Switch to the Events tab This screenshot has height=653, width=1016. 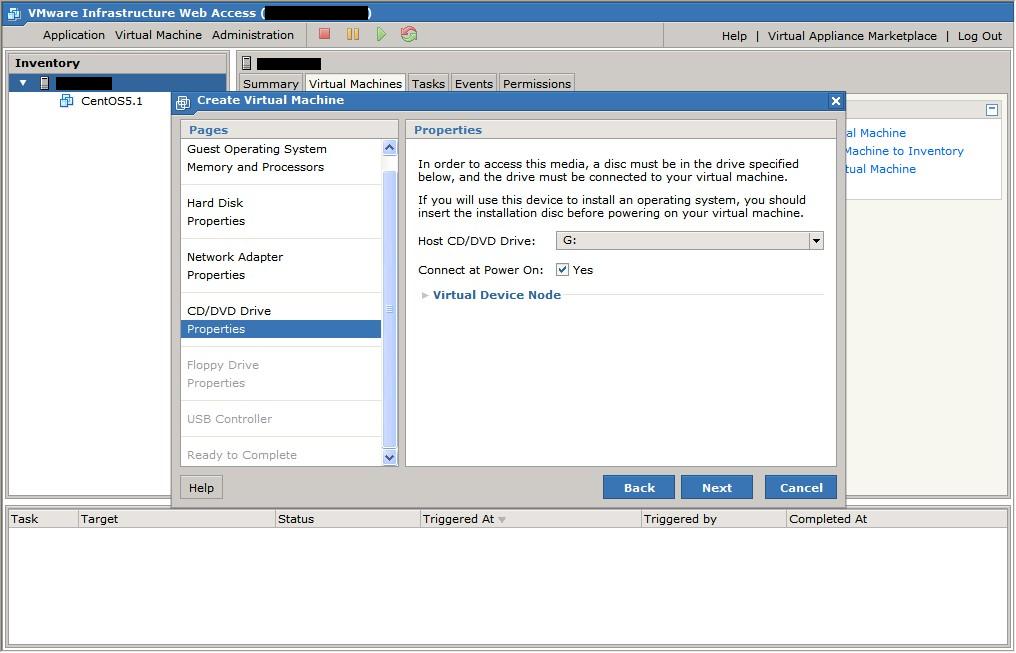point(474,84)
